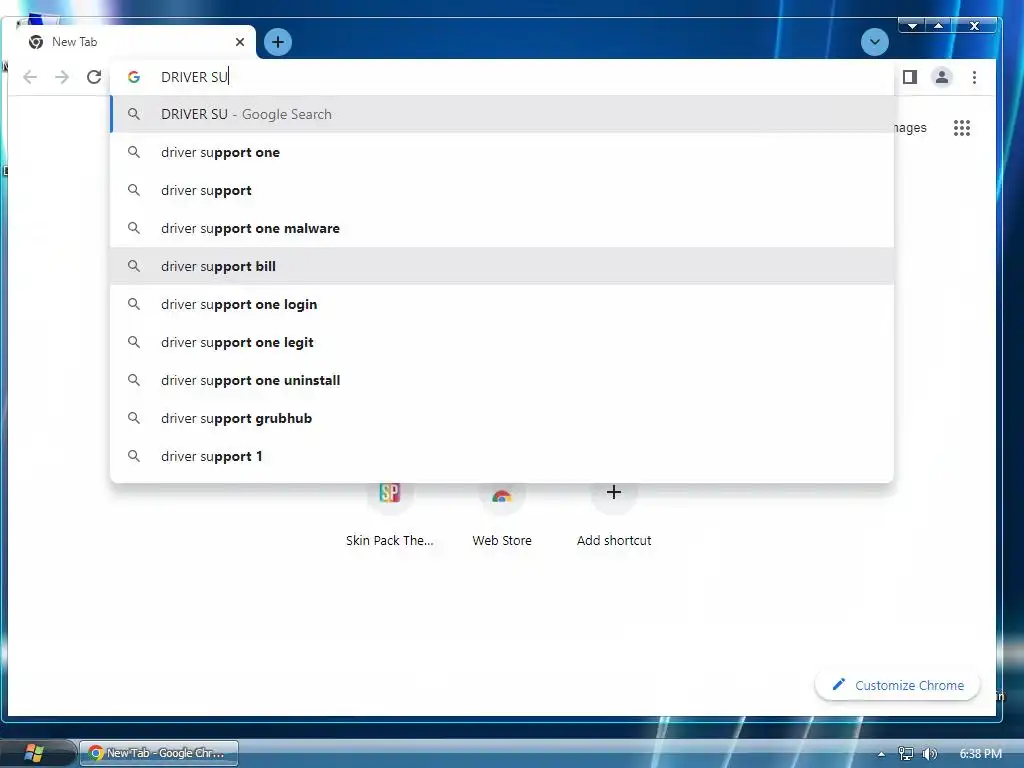Select the 'driver support one' suggestion

click(502, 152)
